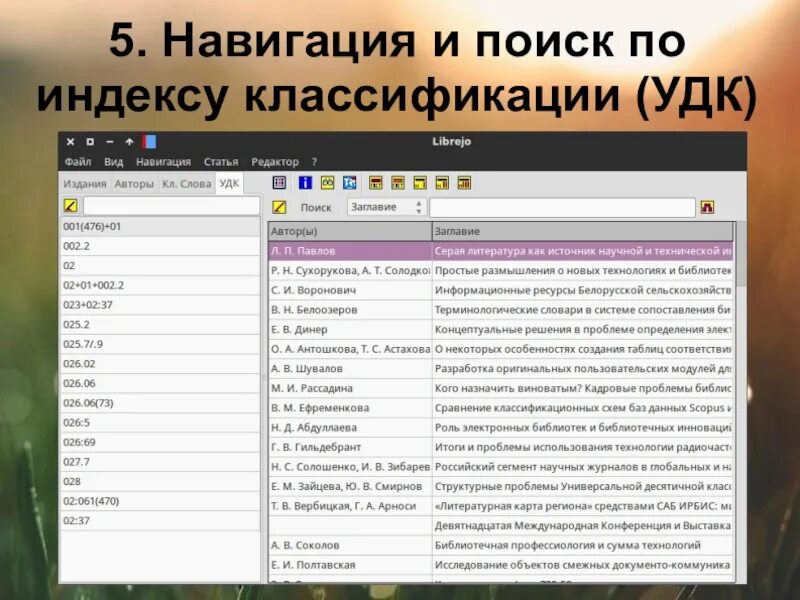Open the Файл menu

78,162
